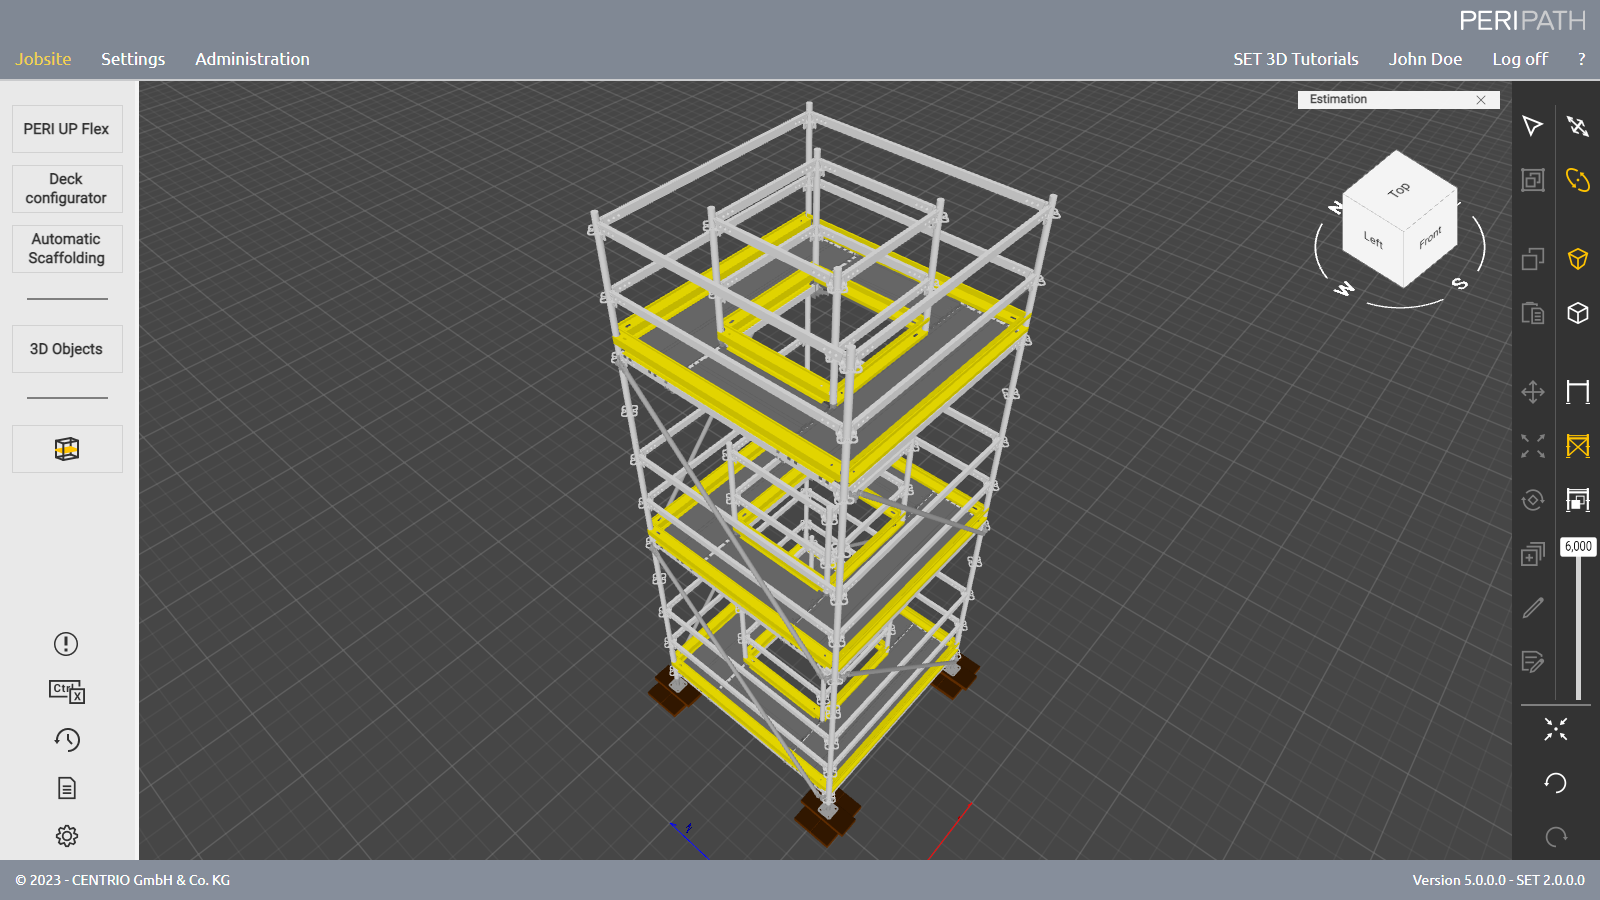Toggle the yellow scaffold bracing display icon
1600x900 pixels.
(1577, 446)
